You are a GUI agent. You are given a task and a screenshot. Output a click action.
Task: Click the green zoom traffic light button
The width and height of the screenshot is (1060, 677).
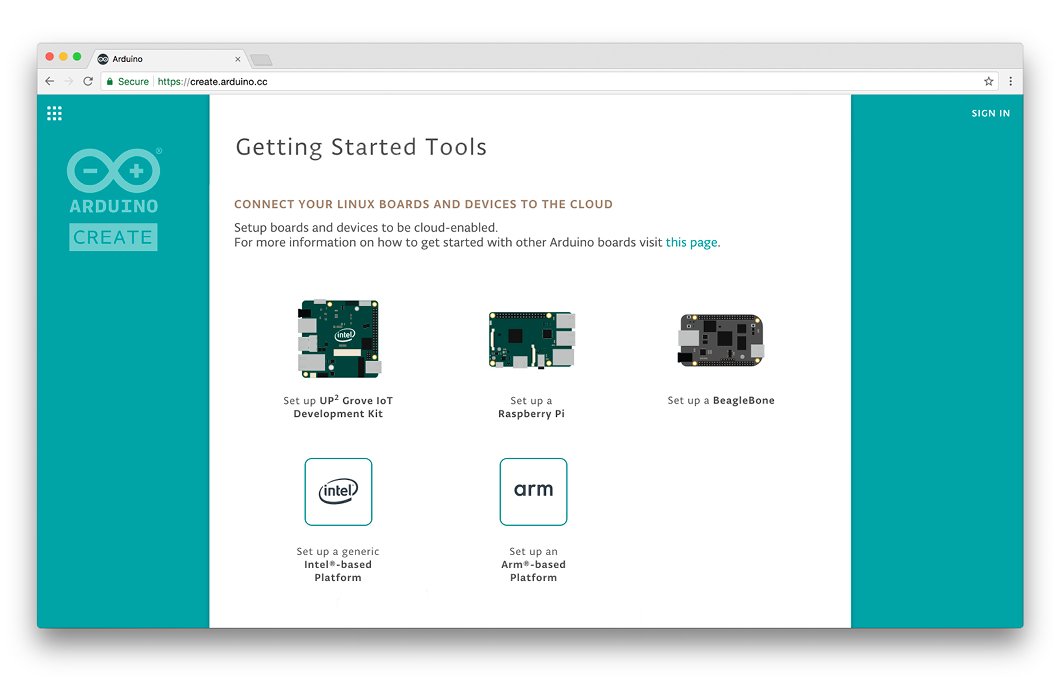click(77, 57)
